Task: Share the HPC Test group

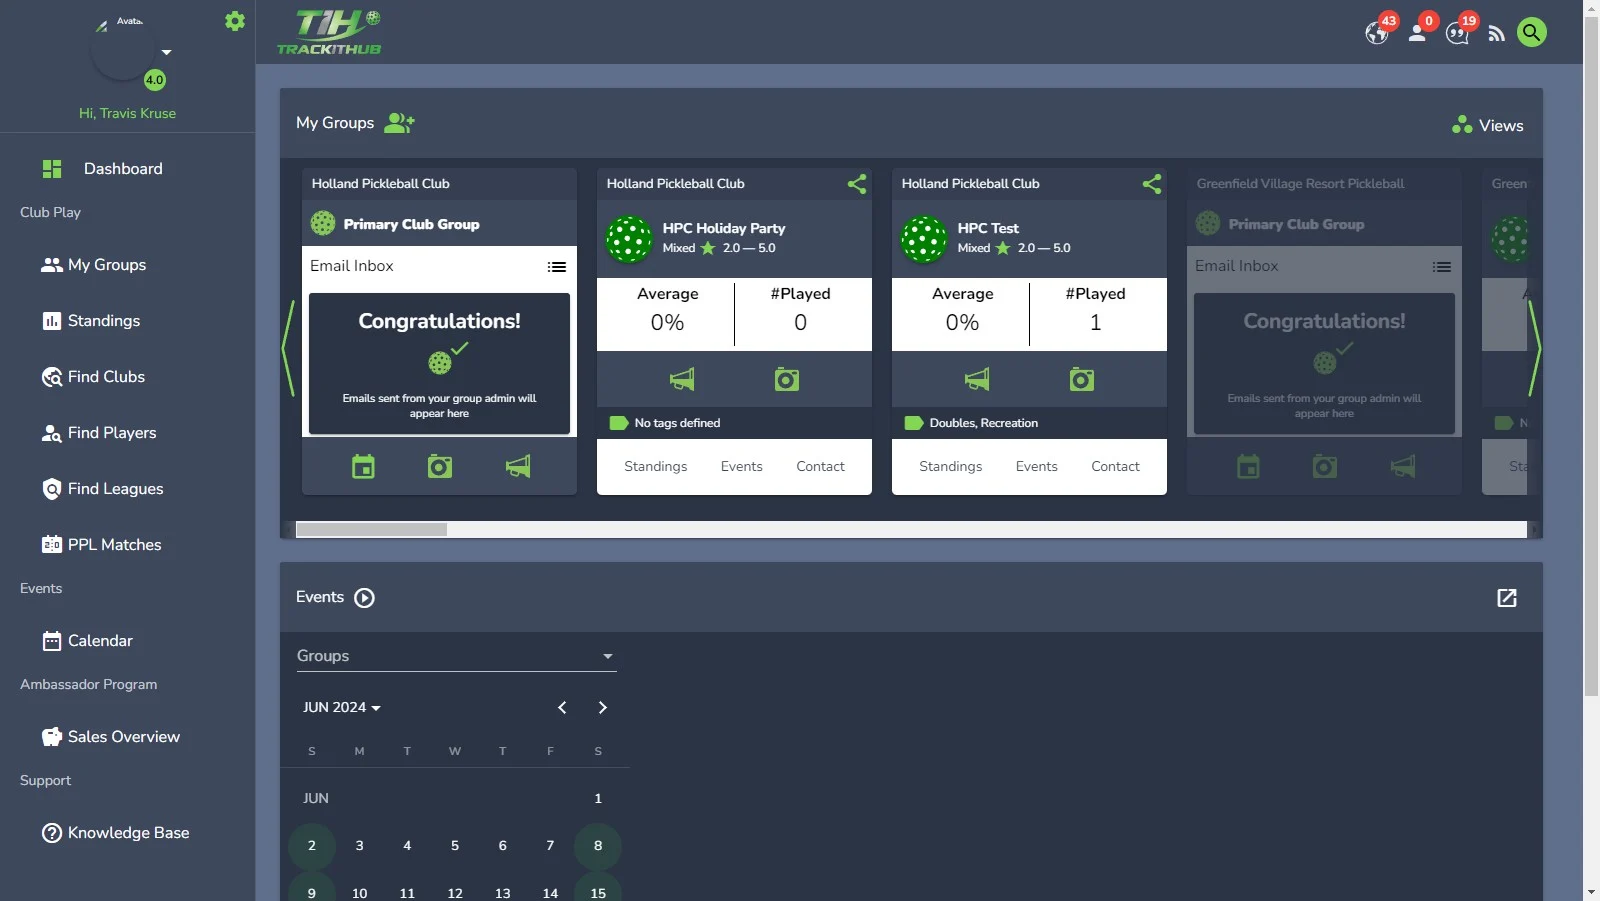Action: 1152,184
